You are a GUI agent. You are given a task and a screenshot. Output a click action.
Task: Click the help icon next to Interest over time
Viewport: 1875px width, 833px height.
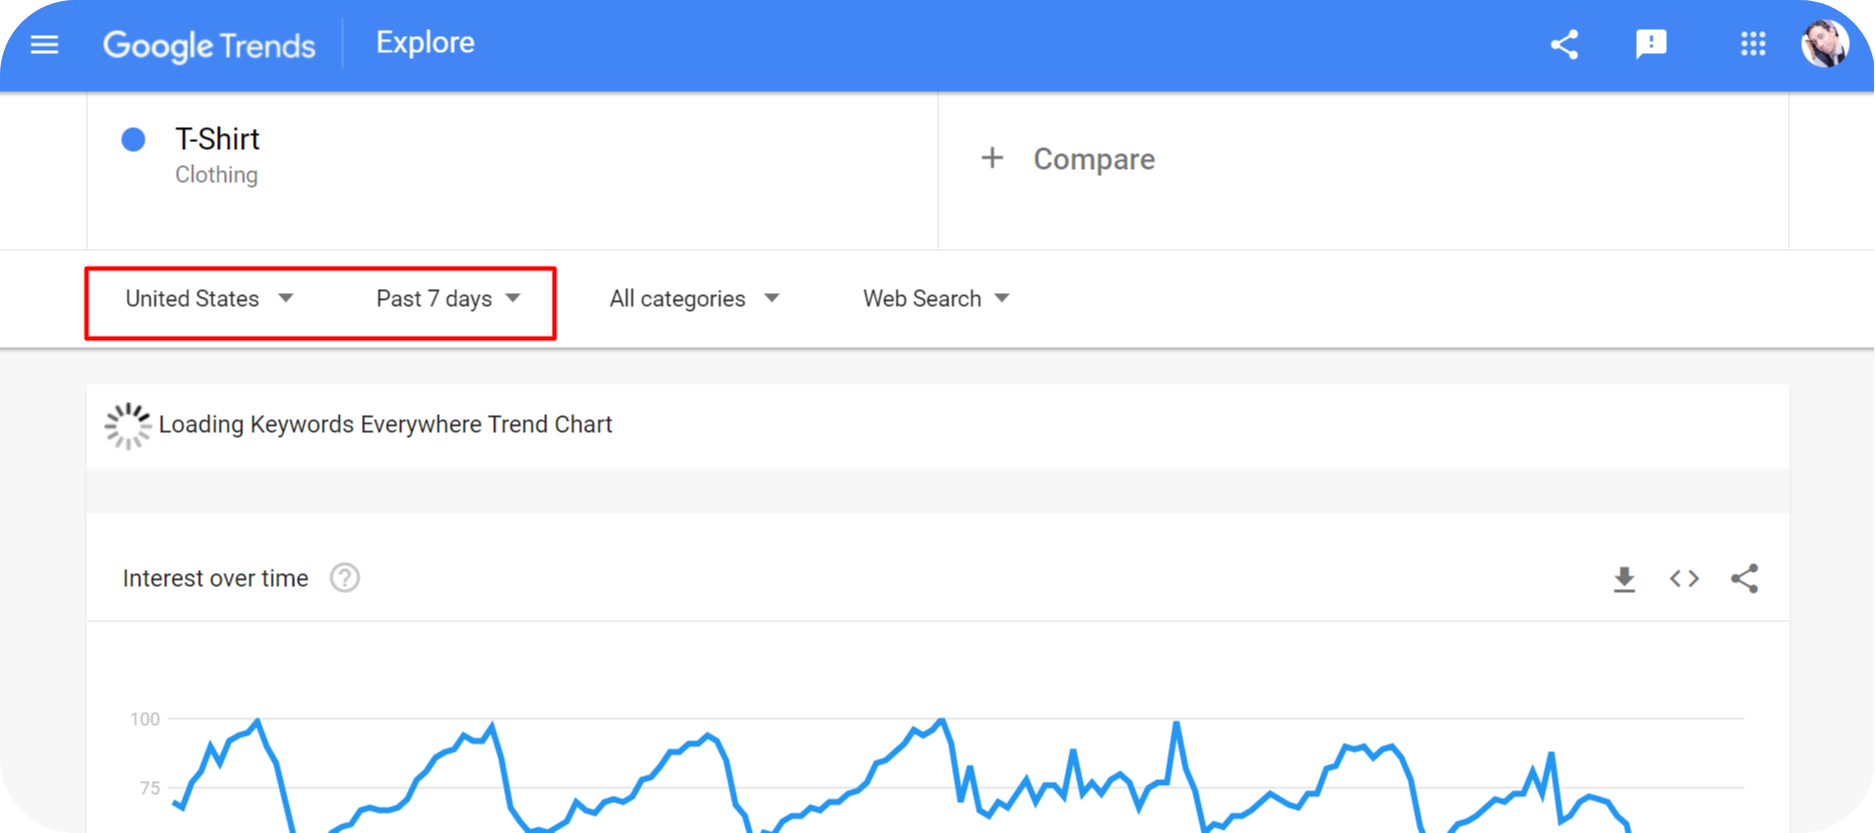coord(344,578)
